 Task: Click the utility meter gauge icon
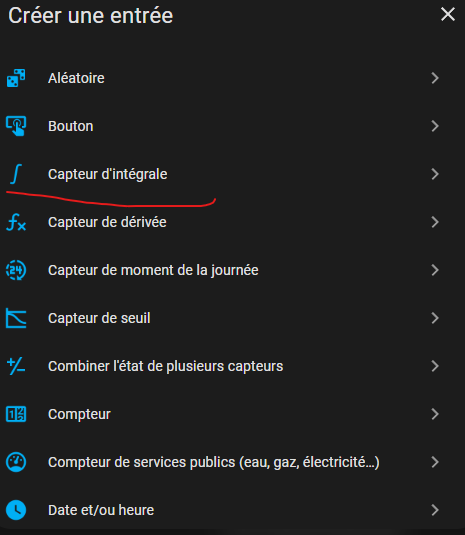[16, 462]
